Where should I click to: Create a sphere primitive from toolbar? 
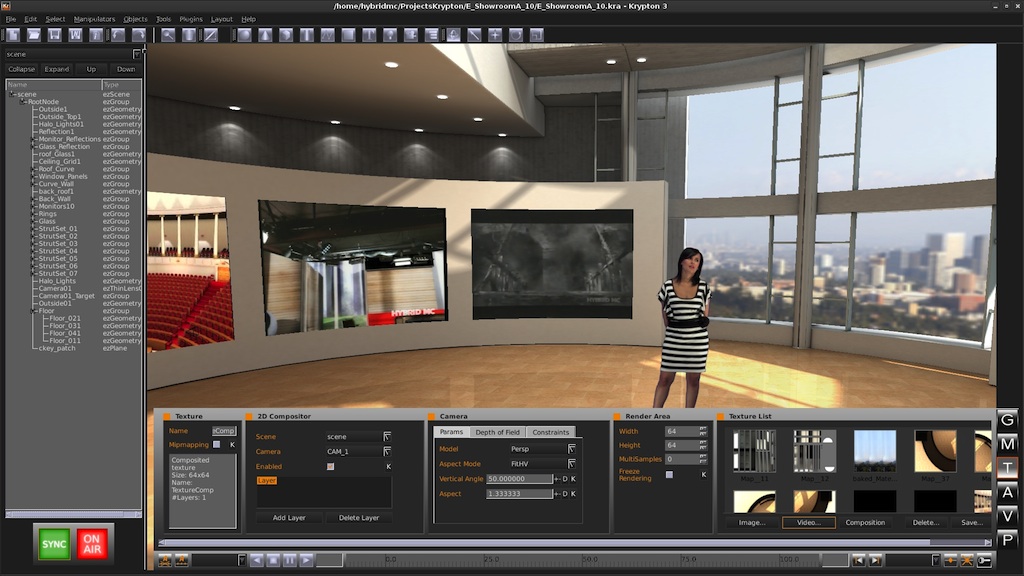[244, 35]
